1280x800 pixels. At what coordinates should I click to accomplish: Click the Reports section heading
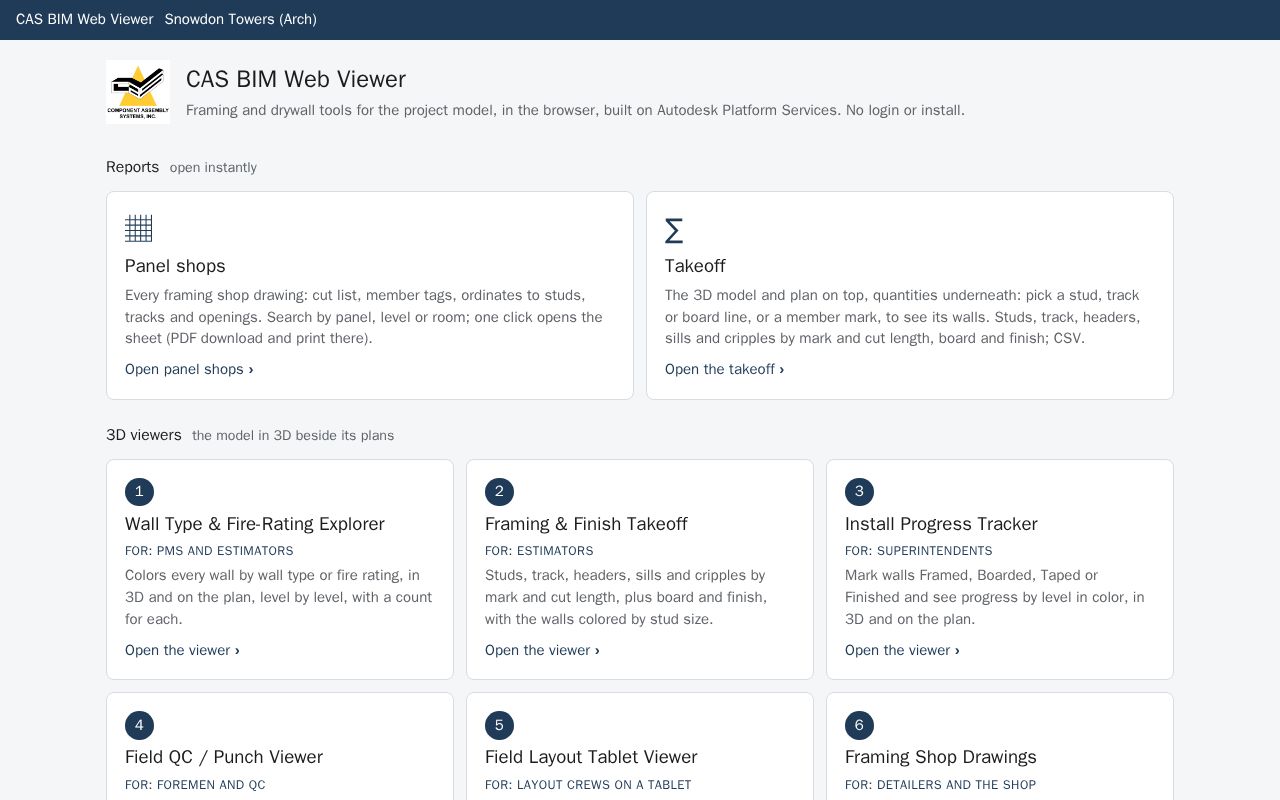coord(132,167)
